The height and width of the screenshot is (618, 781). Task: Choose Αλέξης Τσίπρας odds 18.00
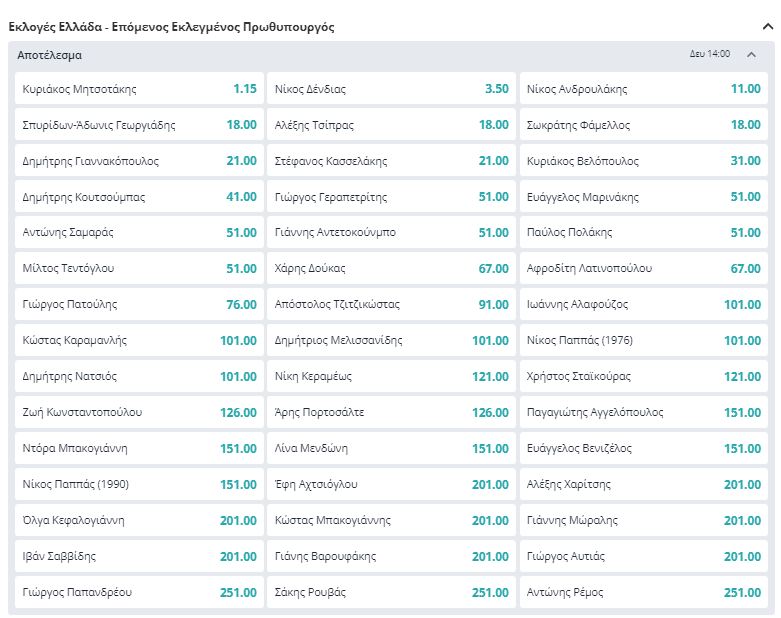(x=391, y=125)
